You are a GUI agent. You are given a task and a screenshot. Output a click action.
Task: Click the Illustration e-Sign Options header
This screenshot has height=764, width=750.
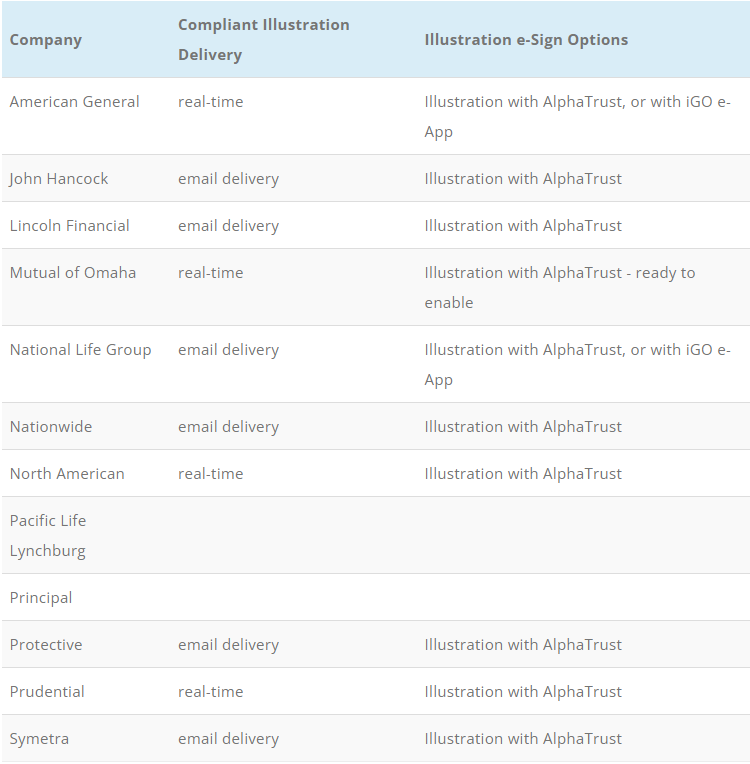pos(526,40)
